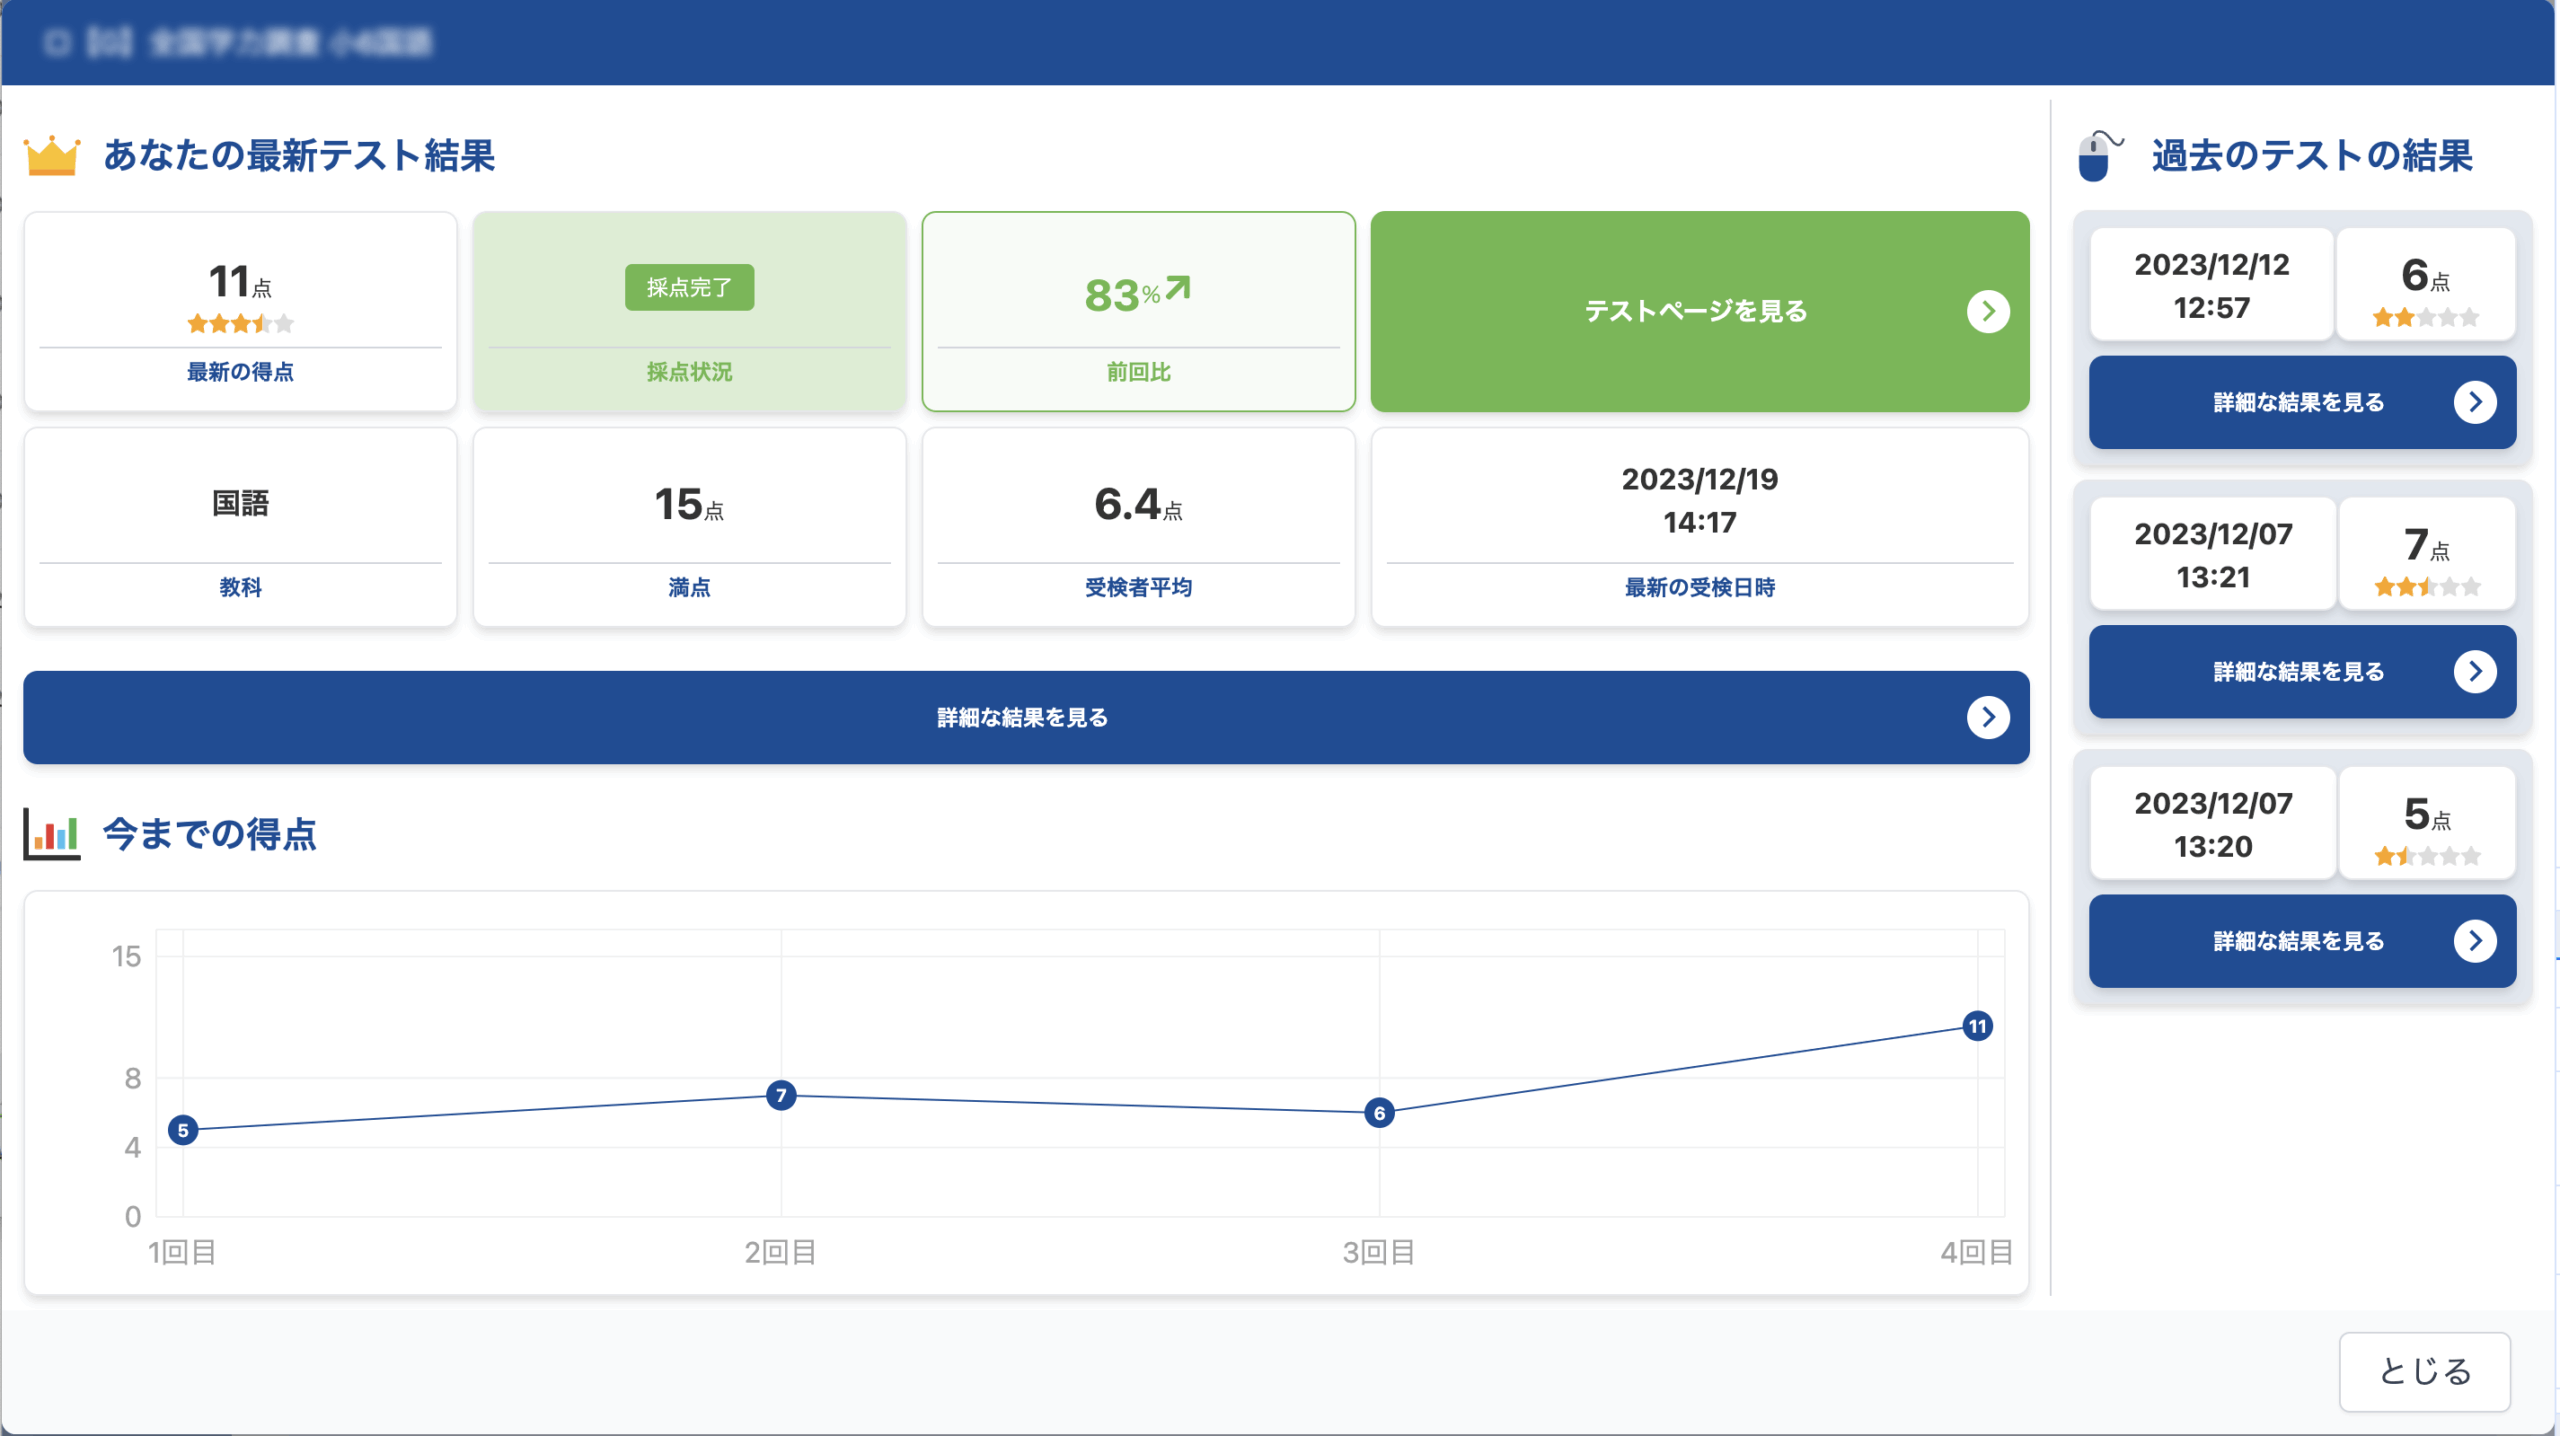The image size is (2560, 1436).
Task: Click the 2023/12/12 12:57 past test date card
Action: [x=2211, y=286]
